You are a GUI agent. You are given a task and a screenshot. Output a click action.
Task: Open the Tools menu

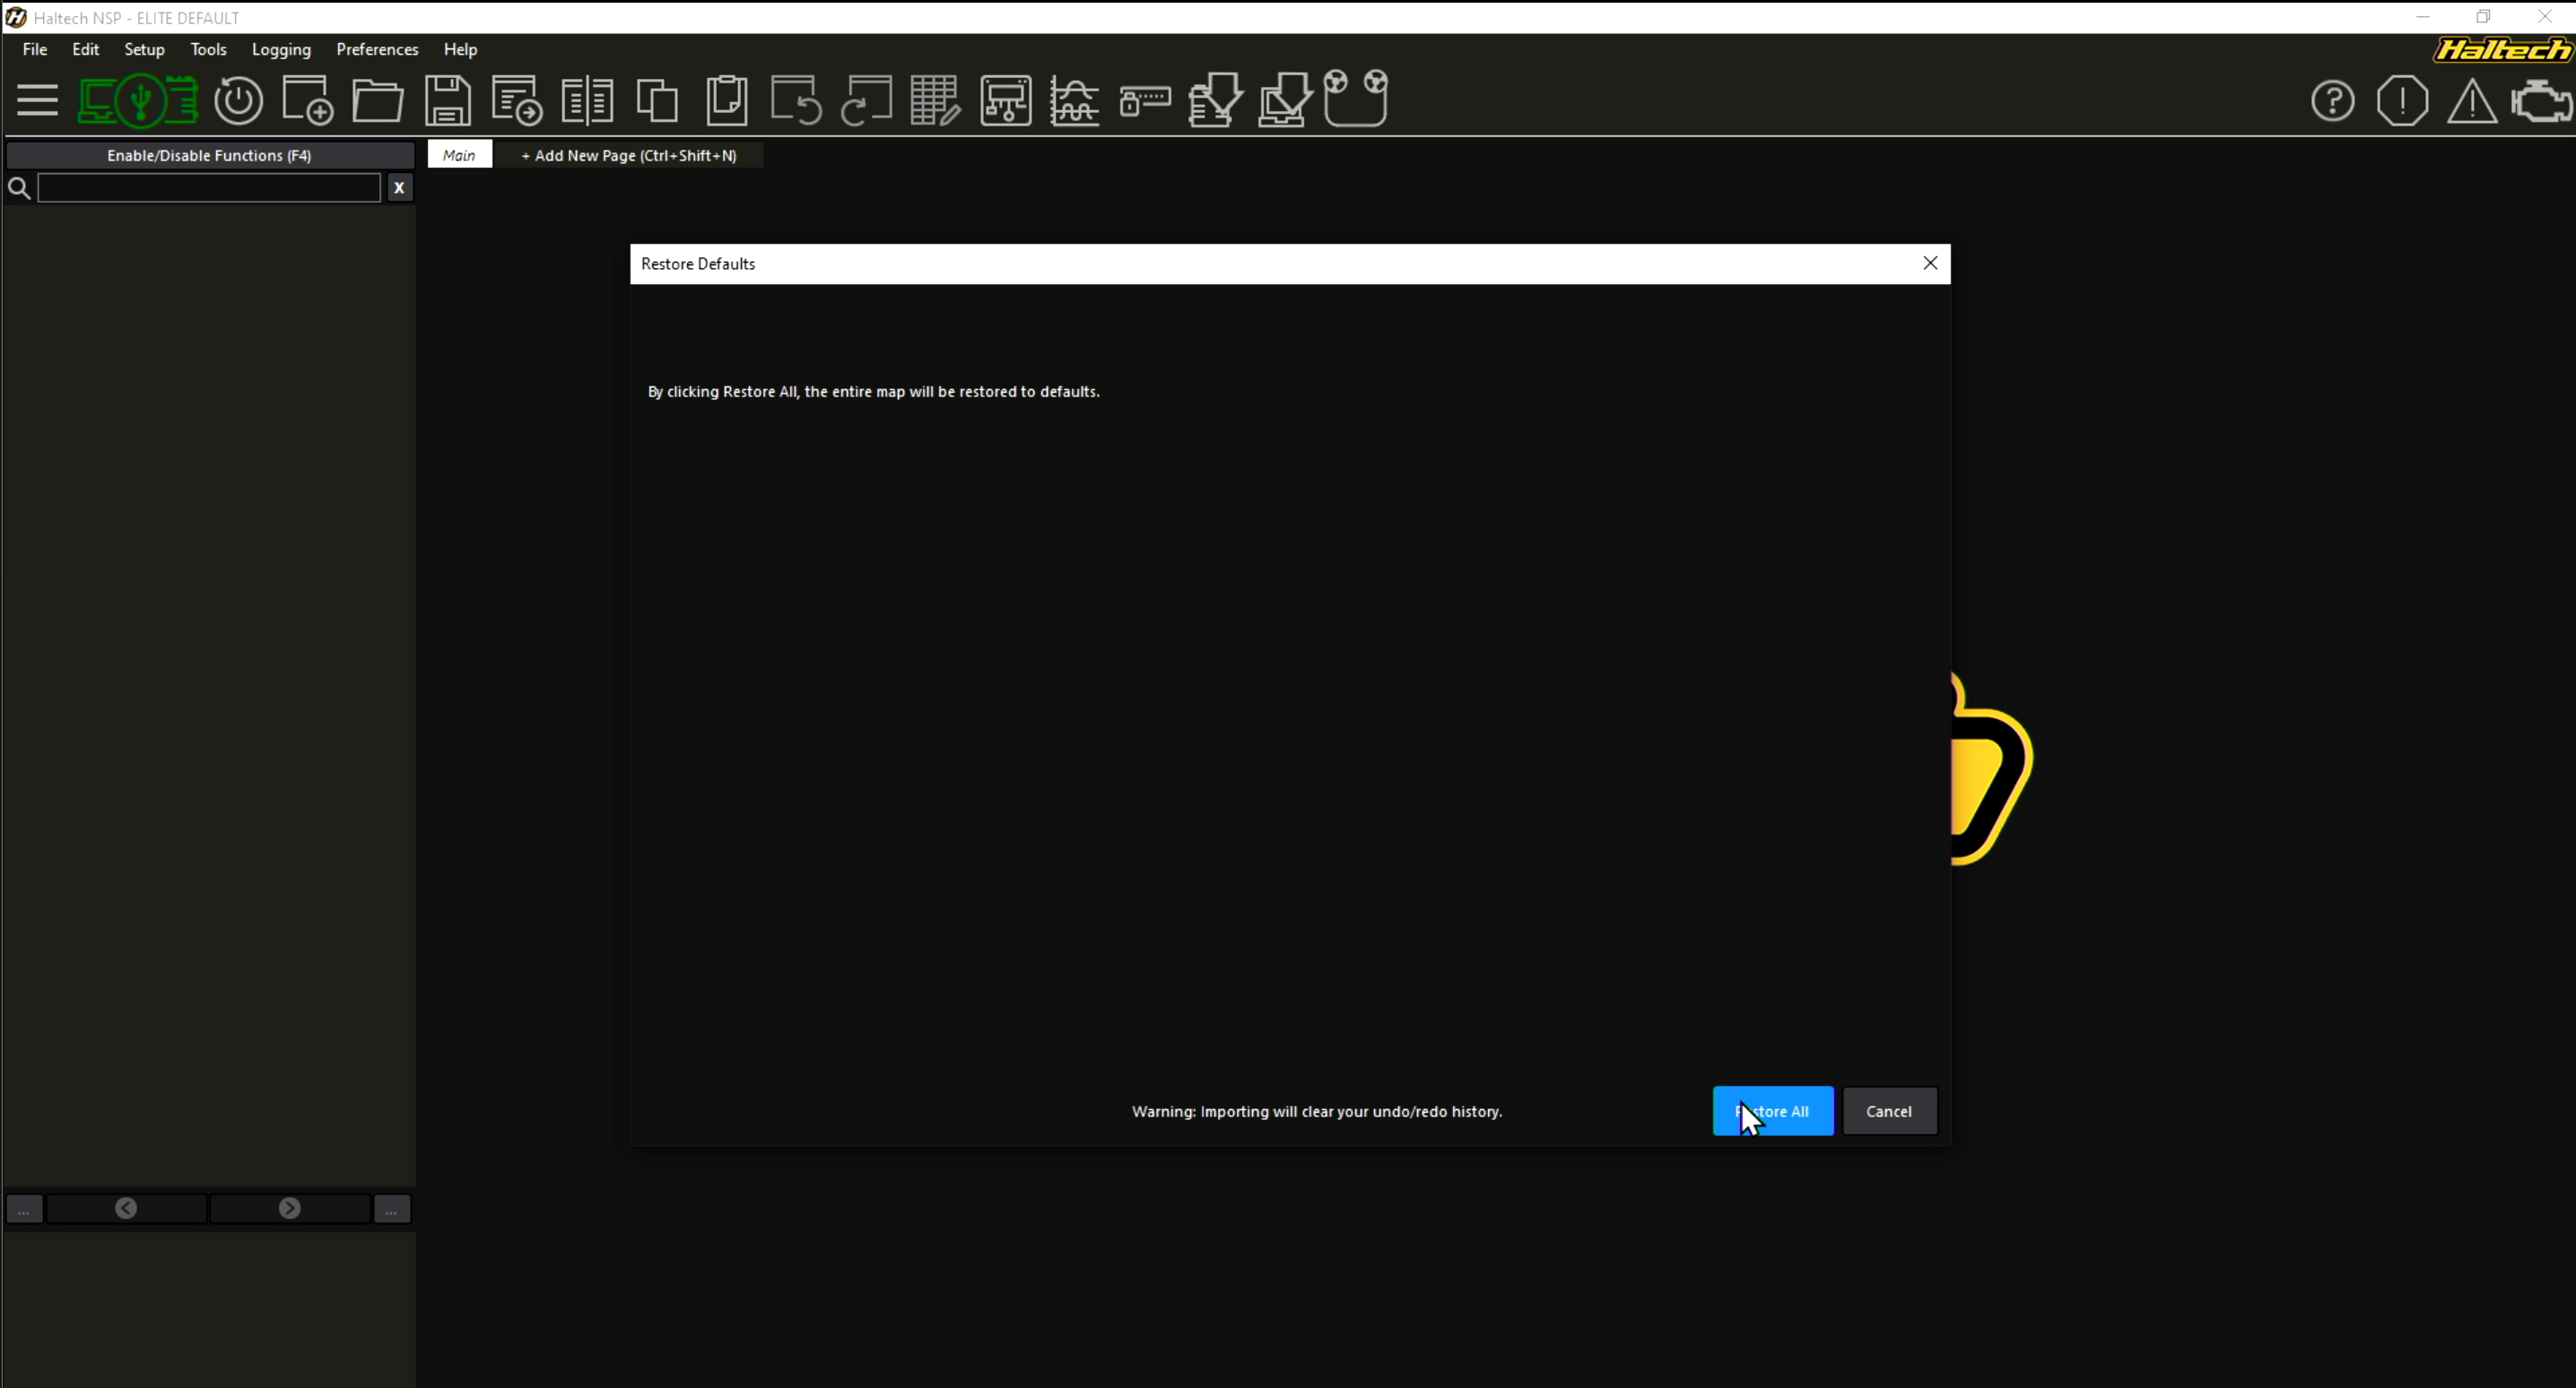[x=208, y=49]
